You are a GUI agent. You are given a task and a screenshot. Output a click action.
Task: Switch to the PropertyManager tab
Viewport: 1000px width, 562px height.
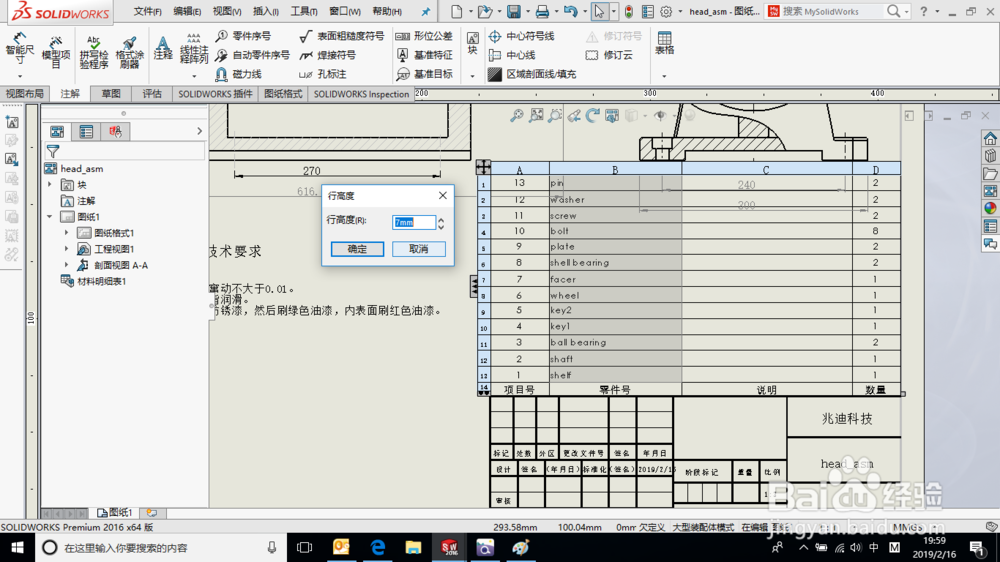click(x=86, y=132)
